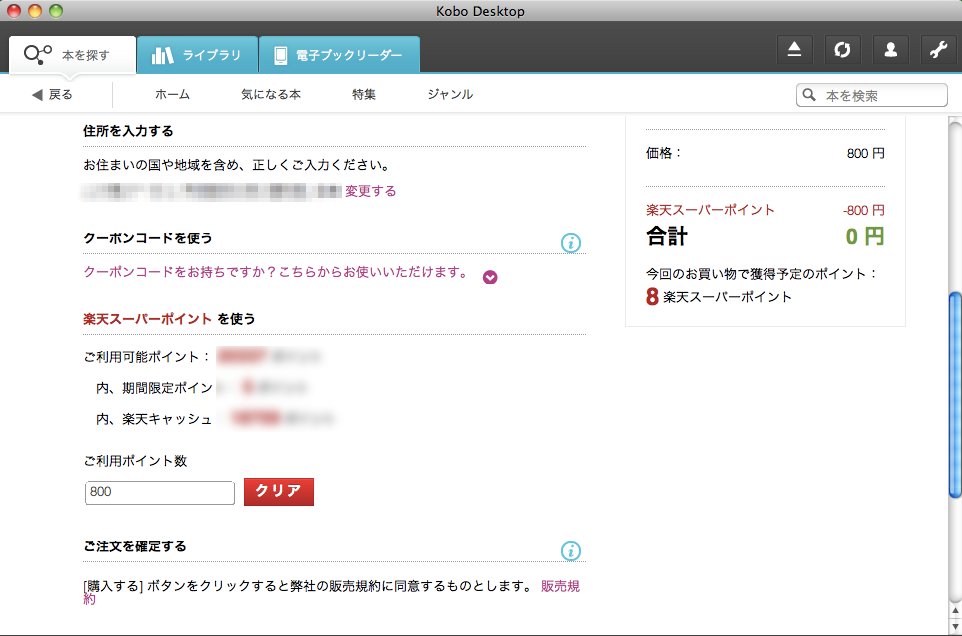Click the 0 円 total amount

865,237
